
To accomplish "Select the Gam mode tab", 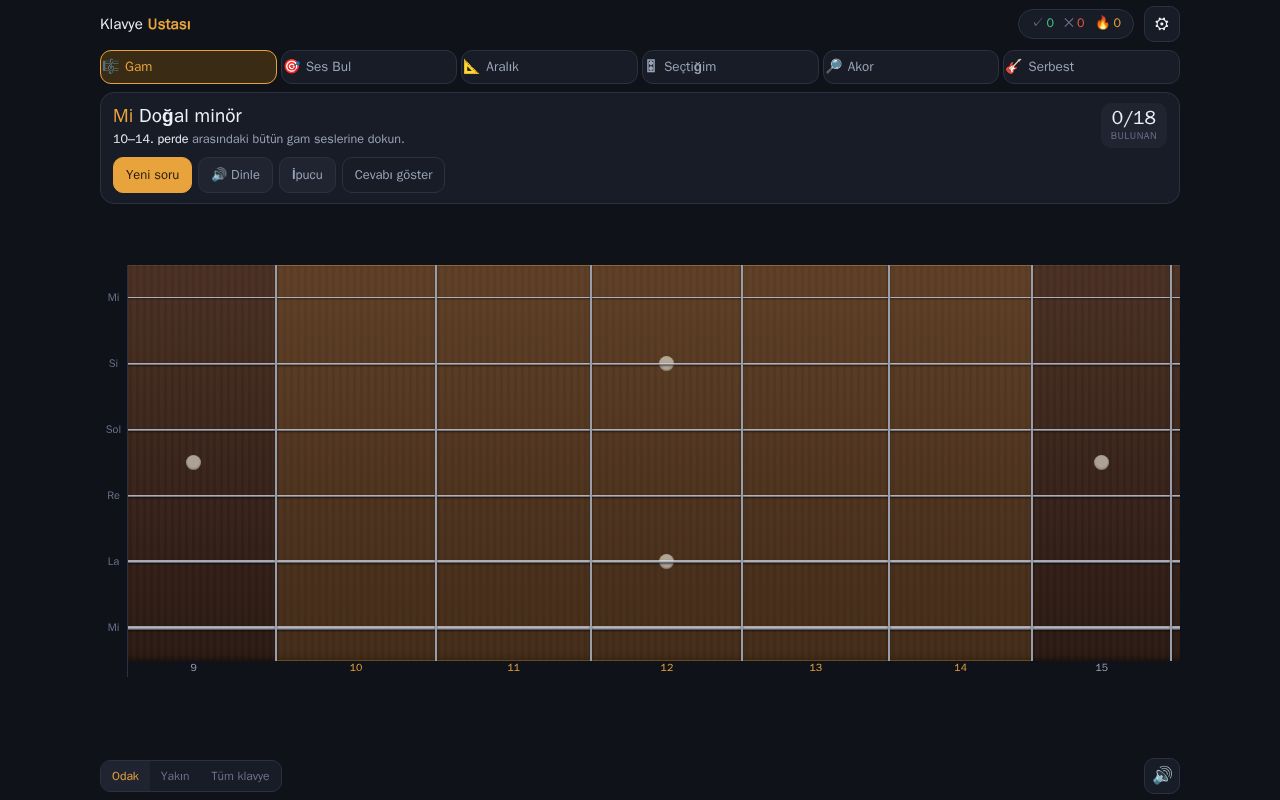I will (188, 67).
